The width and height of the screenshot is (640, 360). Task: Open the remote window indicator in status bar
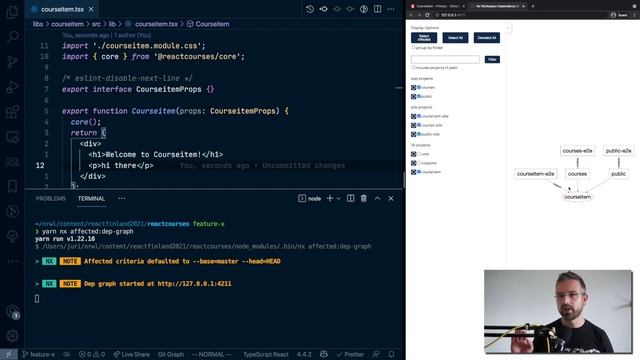[9, 354]
